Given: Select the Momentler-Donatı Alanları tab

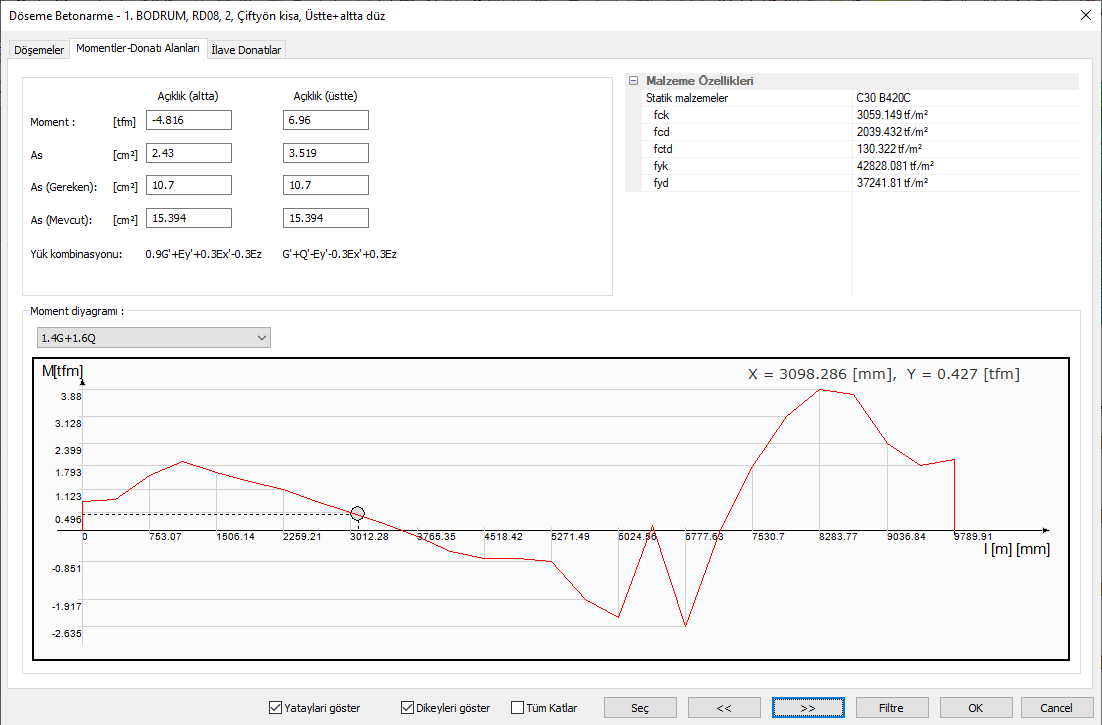Looking at the screenshot, I should pyautogui.click(x=138, y=48).
